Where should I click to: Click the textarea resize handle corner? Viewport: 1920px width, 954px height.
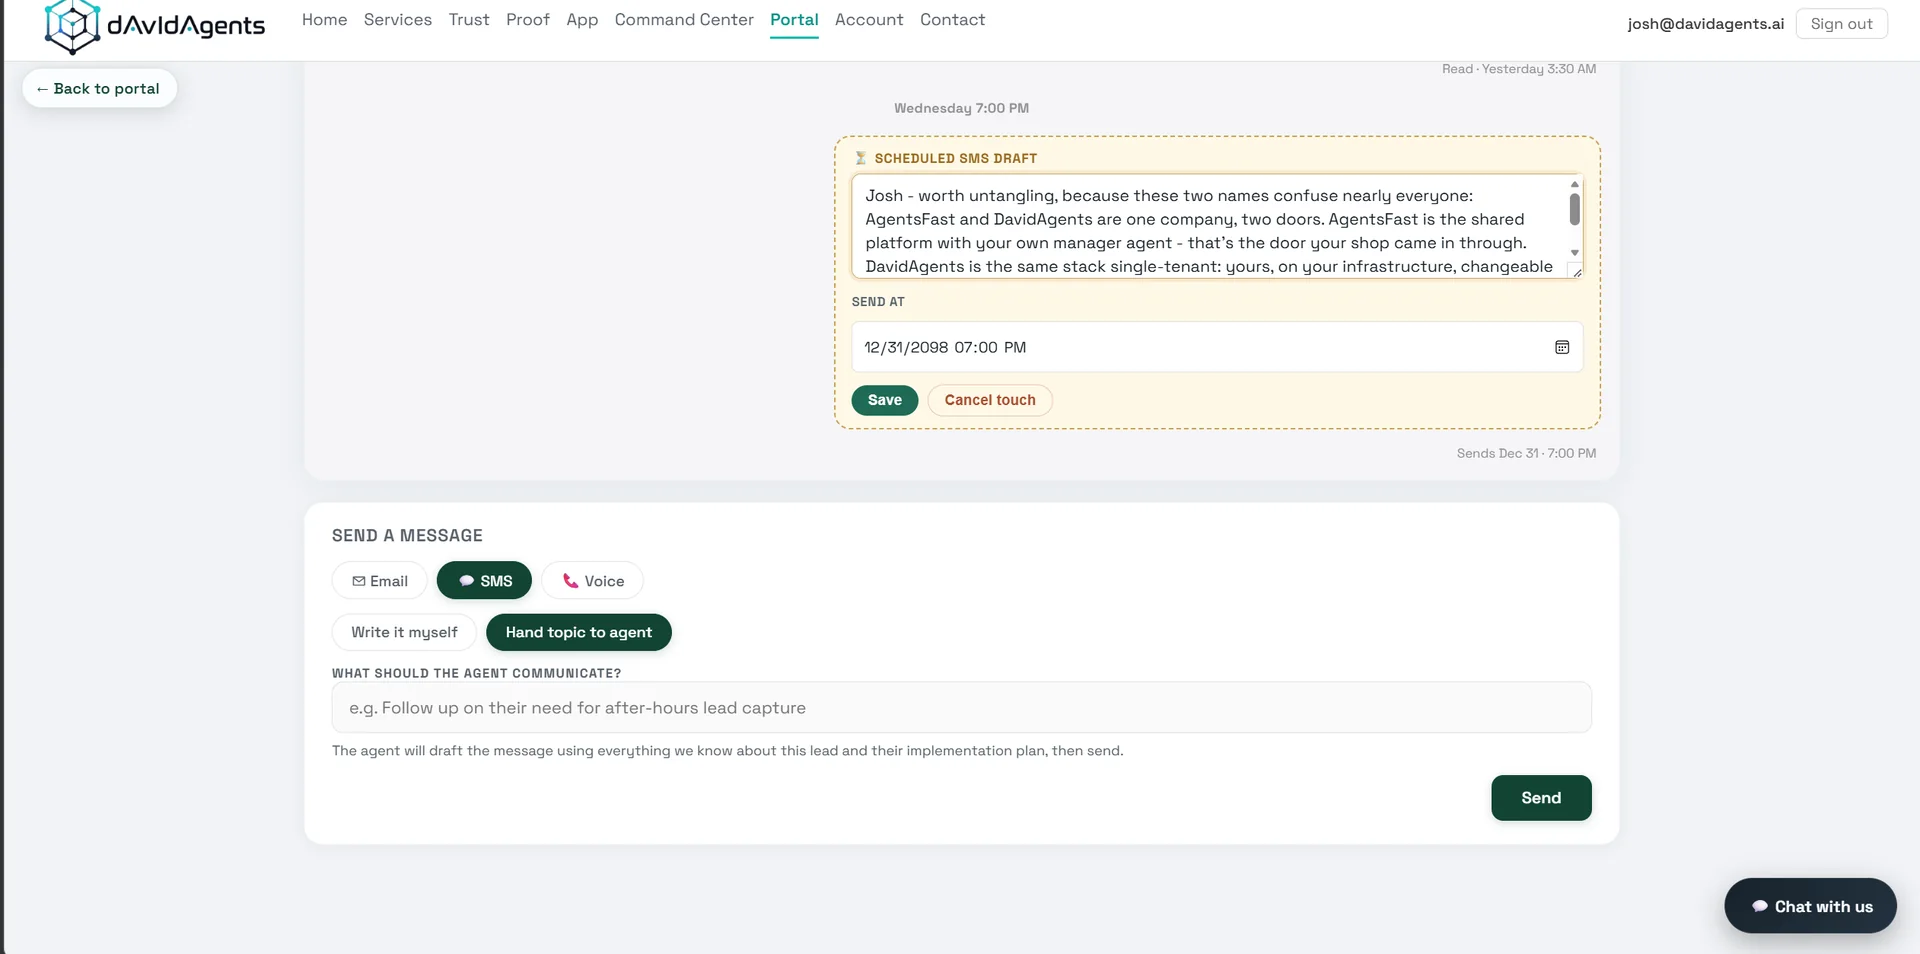pyautogui.click(x=1576, y=271)
